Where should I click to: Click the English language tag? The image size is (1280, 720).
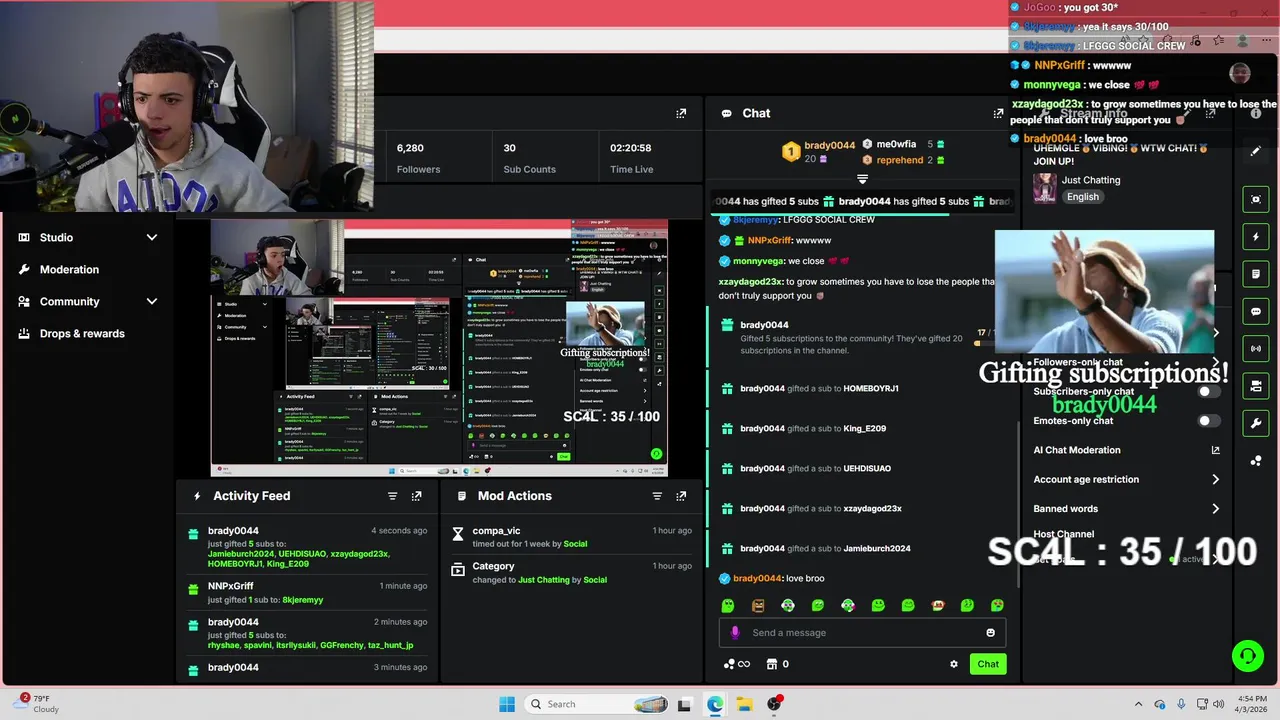point(1082,197)
